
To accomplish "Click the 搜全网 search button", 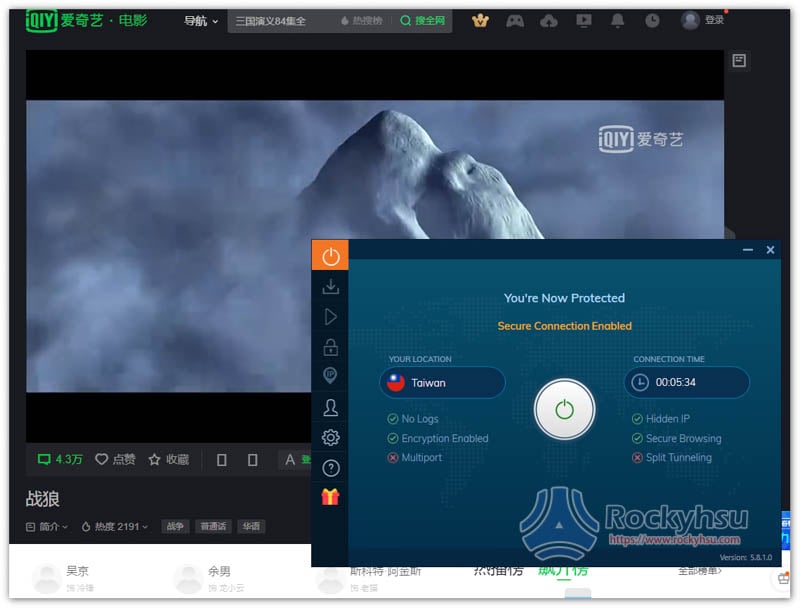I will [x=422, y=21].
